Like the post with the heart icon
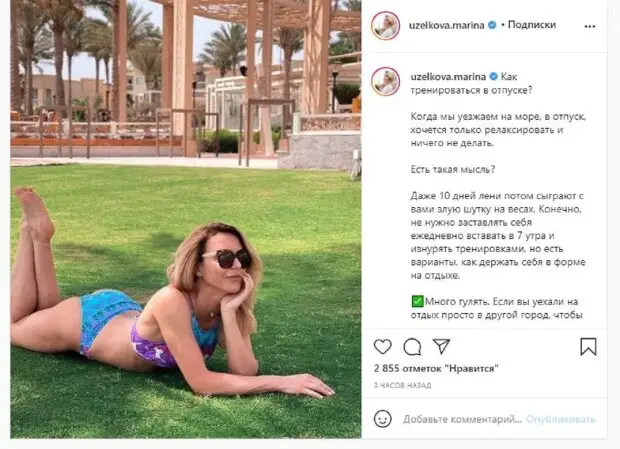The width and height of the screenshot is (620, 449). (382, 347)
